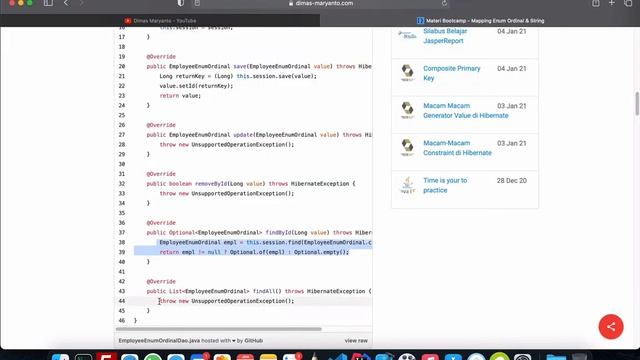Click line number 20 in the gist
Screen dimensions: 640x360
tap(122, 66)
